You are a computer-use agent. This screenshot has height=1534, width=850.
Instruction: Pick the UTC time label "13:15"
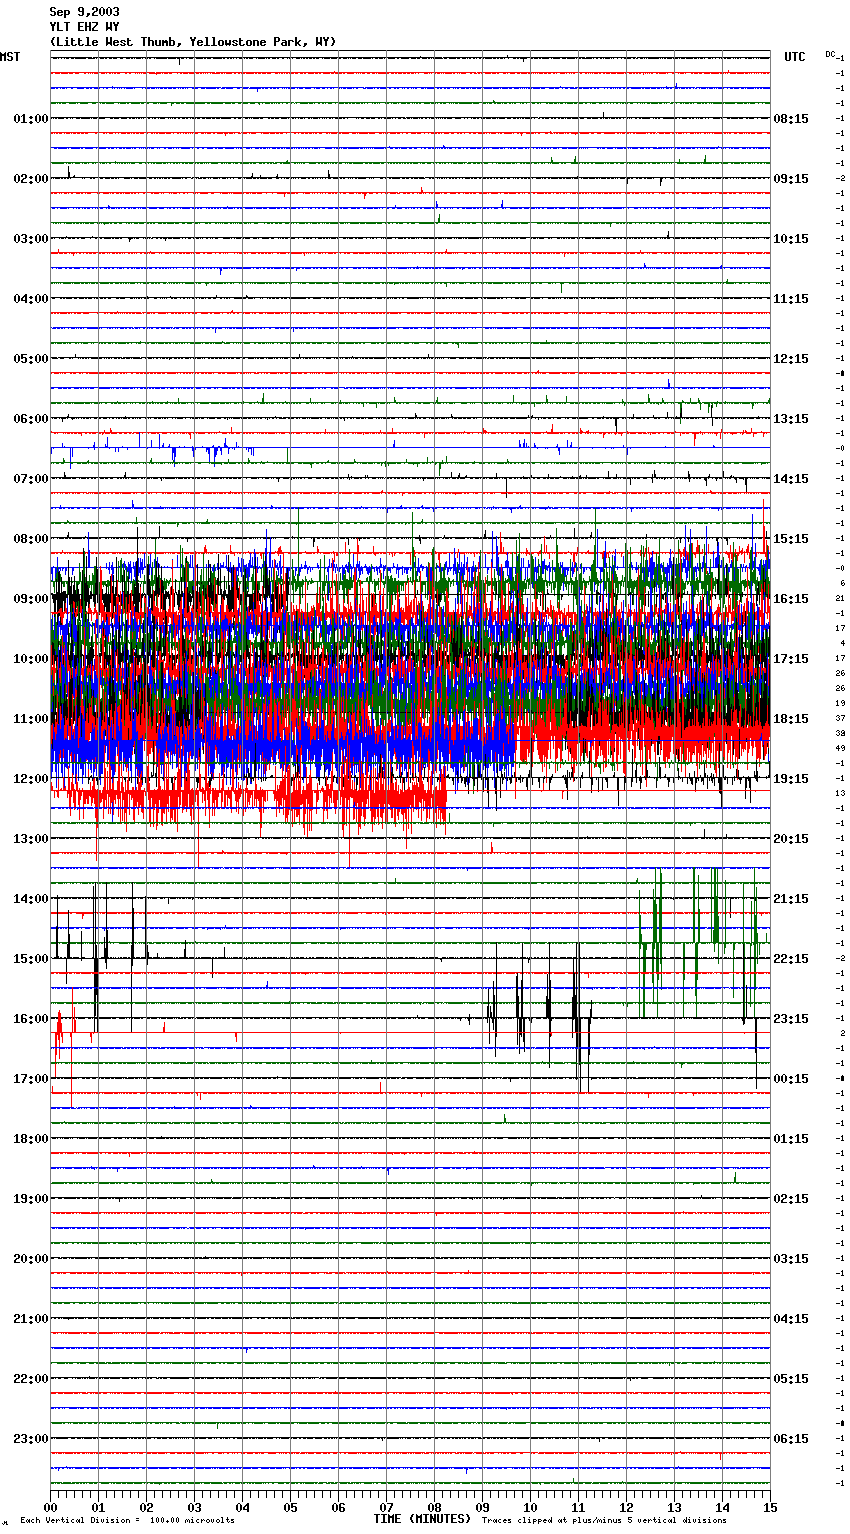791,419
